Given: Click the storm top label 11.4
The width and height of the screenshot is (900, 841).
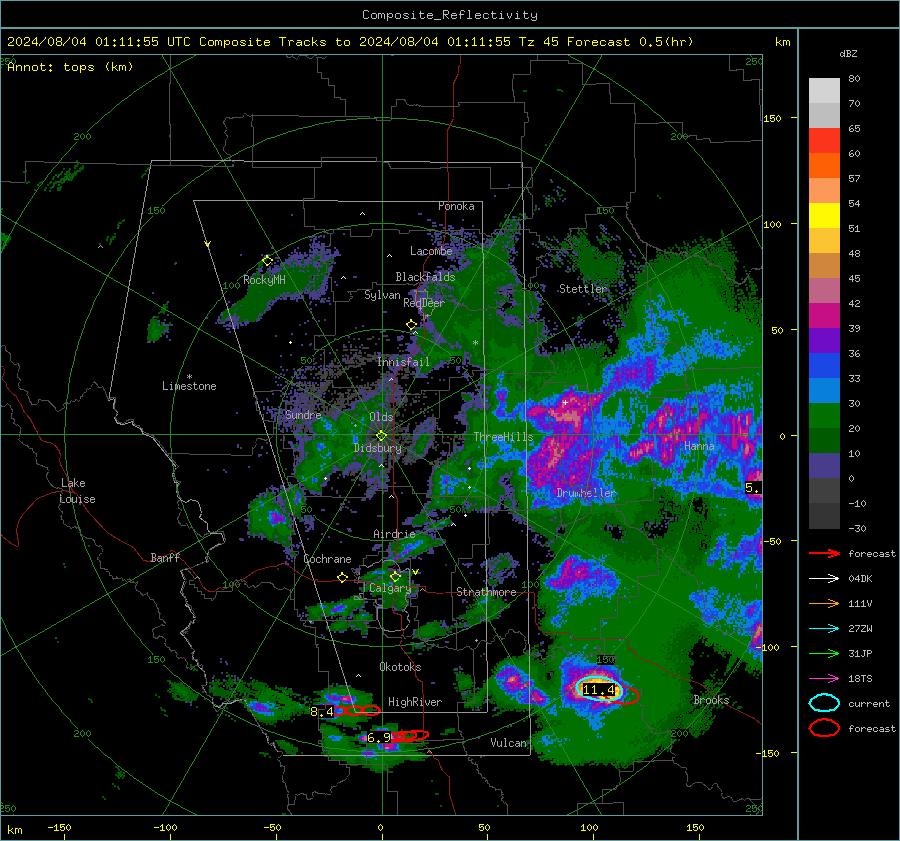Looking at the screenshot, I should 598,689.
